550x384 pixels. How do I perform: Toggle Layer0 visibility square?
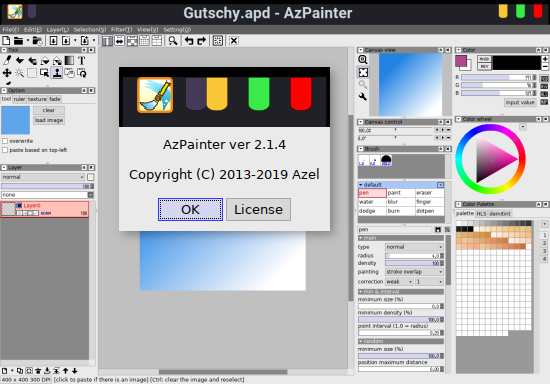[20, 206]
